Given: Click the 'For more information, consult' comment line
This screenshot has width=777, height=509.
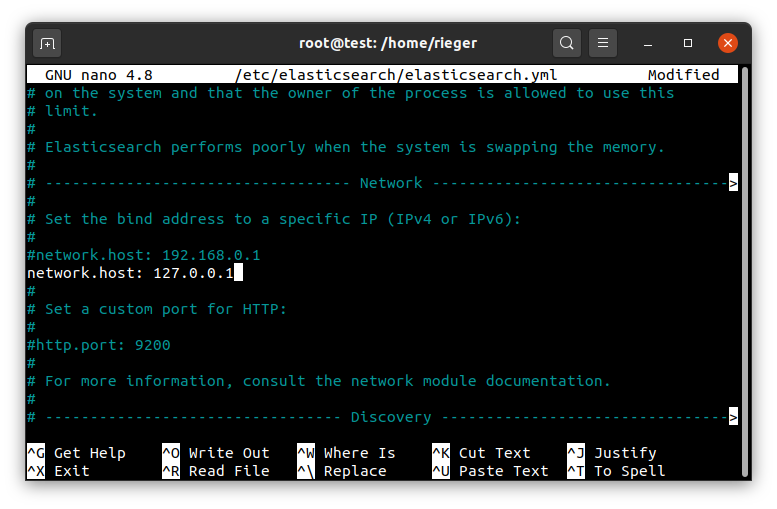Looking at the screenshot, I should (x=319, y=381).
